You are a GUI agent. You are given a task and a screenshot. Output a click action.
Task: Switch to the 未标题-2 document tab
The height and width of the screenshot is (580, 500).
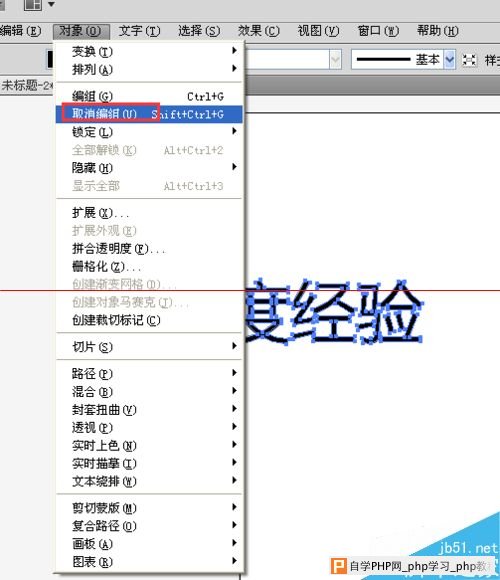point(27,85)
